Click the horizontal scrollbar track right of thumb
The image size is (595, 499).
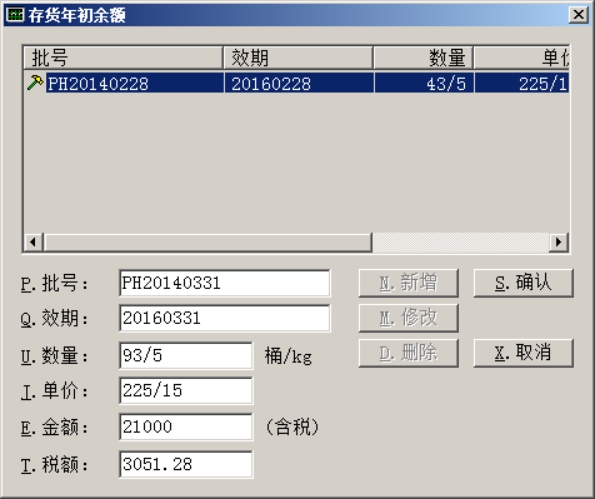(x=461, y=242)
